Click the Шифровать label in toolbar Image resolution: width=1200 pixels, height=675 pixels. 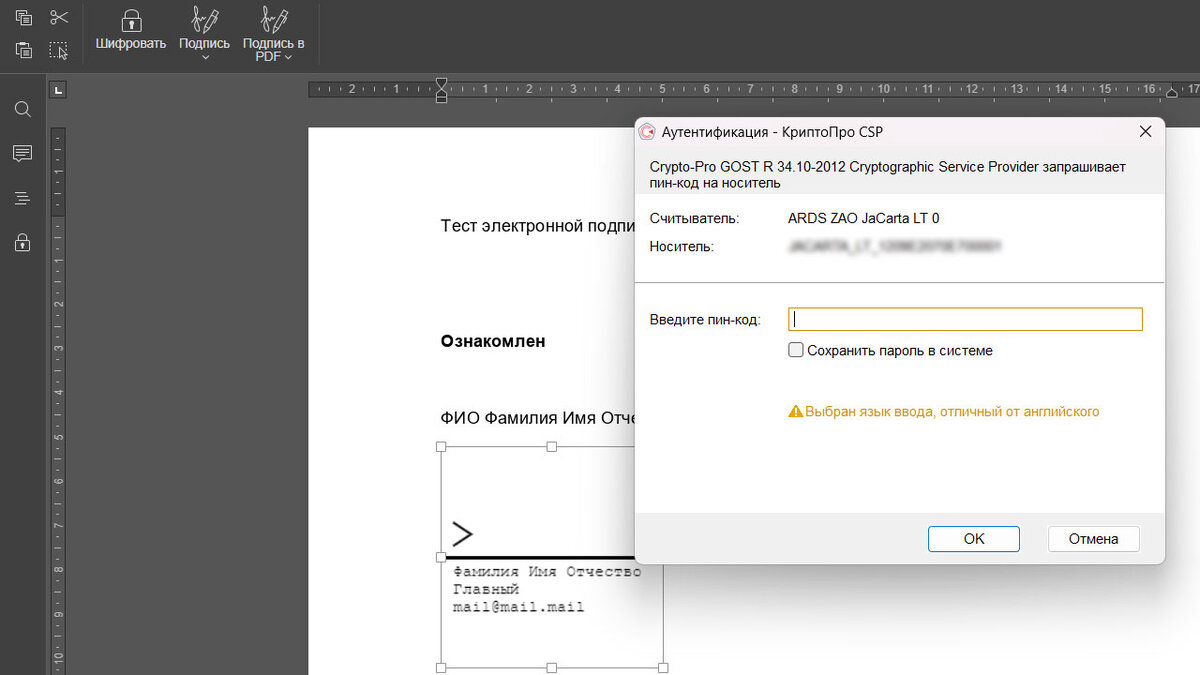pyautogui.click(x=131, y=44)
